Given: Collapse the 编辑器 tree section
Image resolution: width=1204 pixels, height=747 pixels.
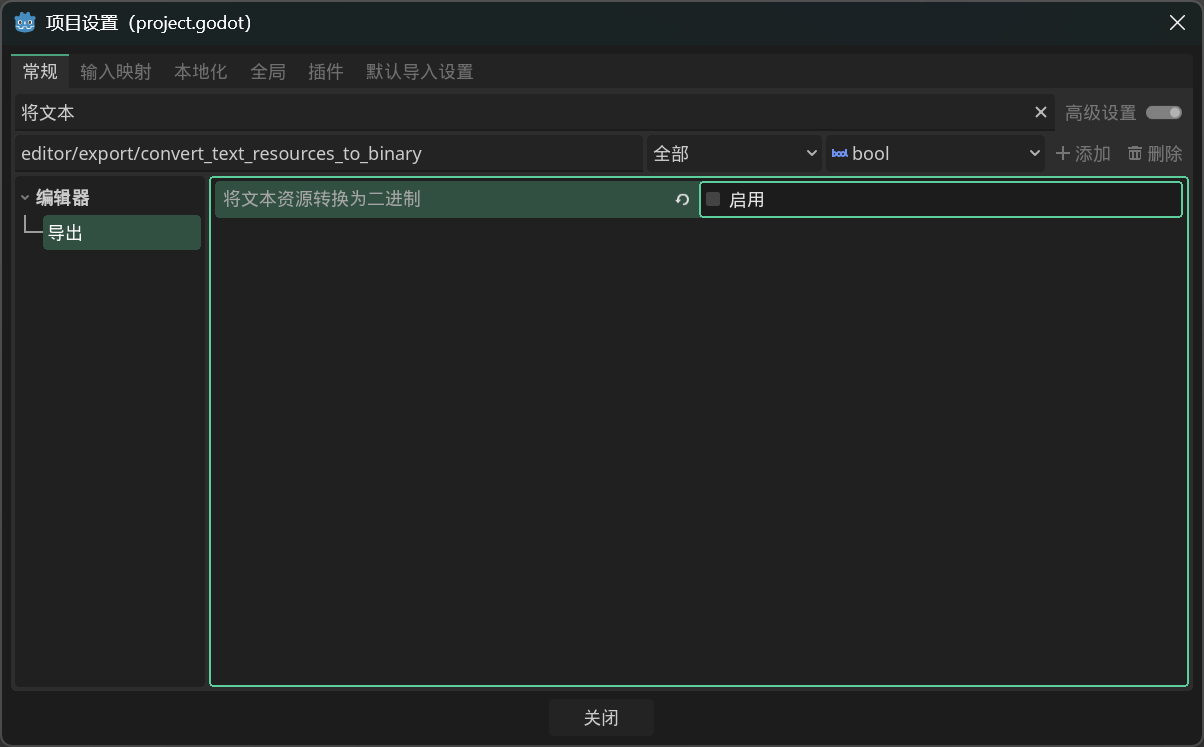Looking at the screenshot, I should coord(25,198).
